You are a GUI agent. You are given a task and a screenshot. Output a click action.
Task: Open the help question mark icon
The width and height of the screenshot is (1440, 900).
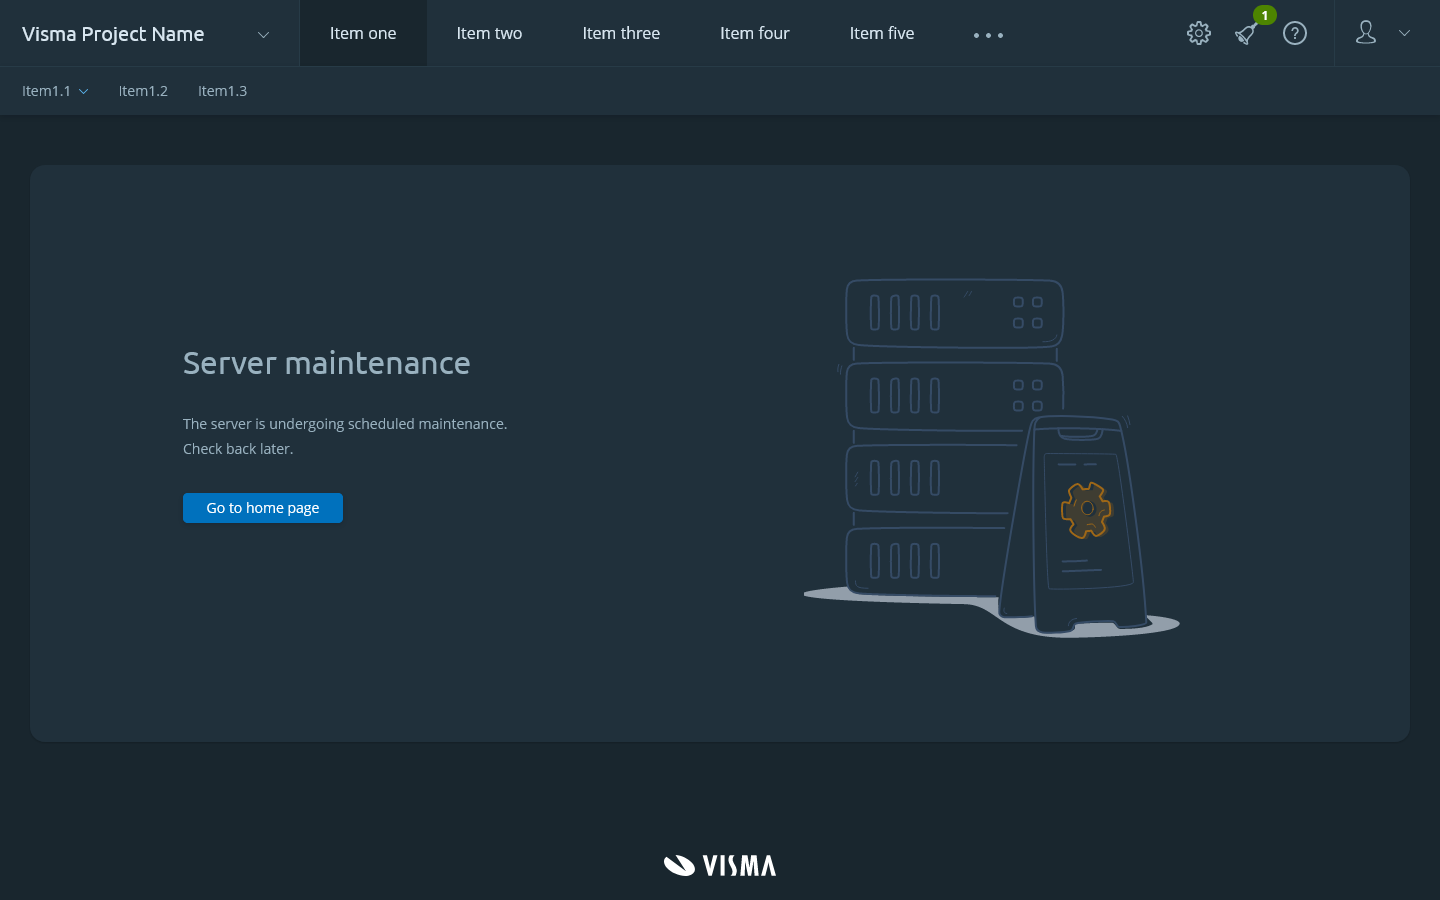(1295, 33)
